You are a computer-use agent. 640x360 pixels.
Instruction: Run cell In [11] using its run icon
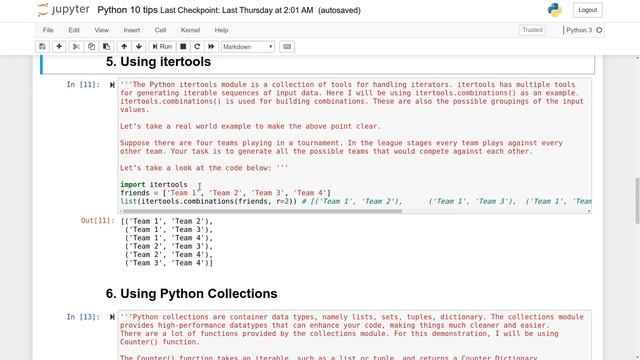click(x=112, y=85)
